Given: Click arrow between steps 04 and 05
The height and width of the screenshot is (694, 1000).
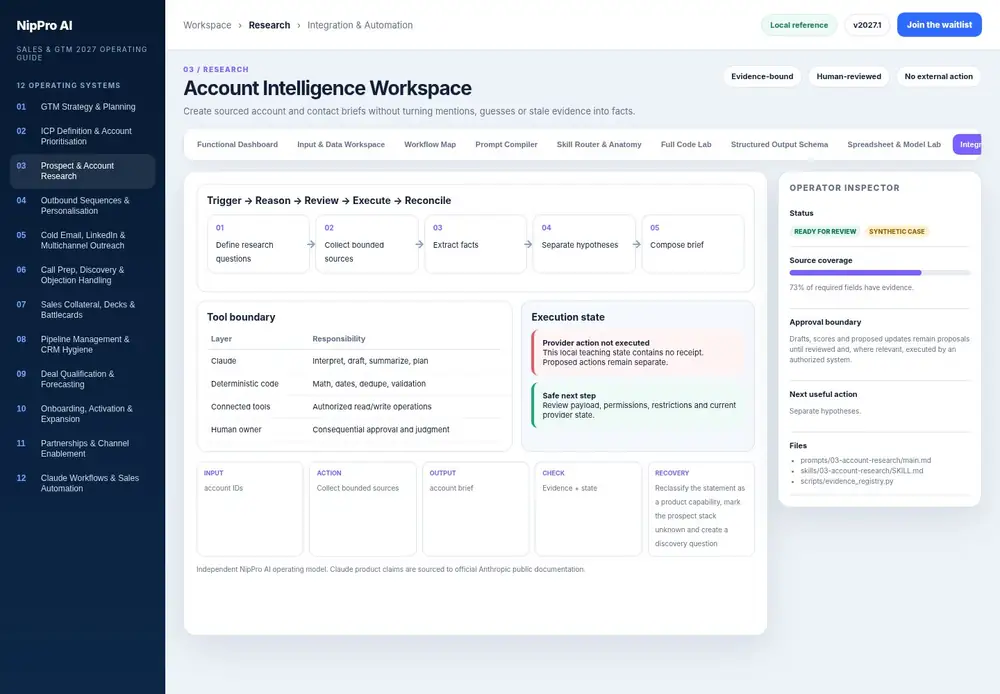Looking at the screenshot, I should coord(636,244).
